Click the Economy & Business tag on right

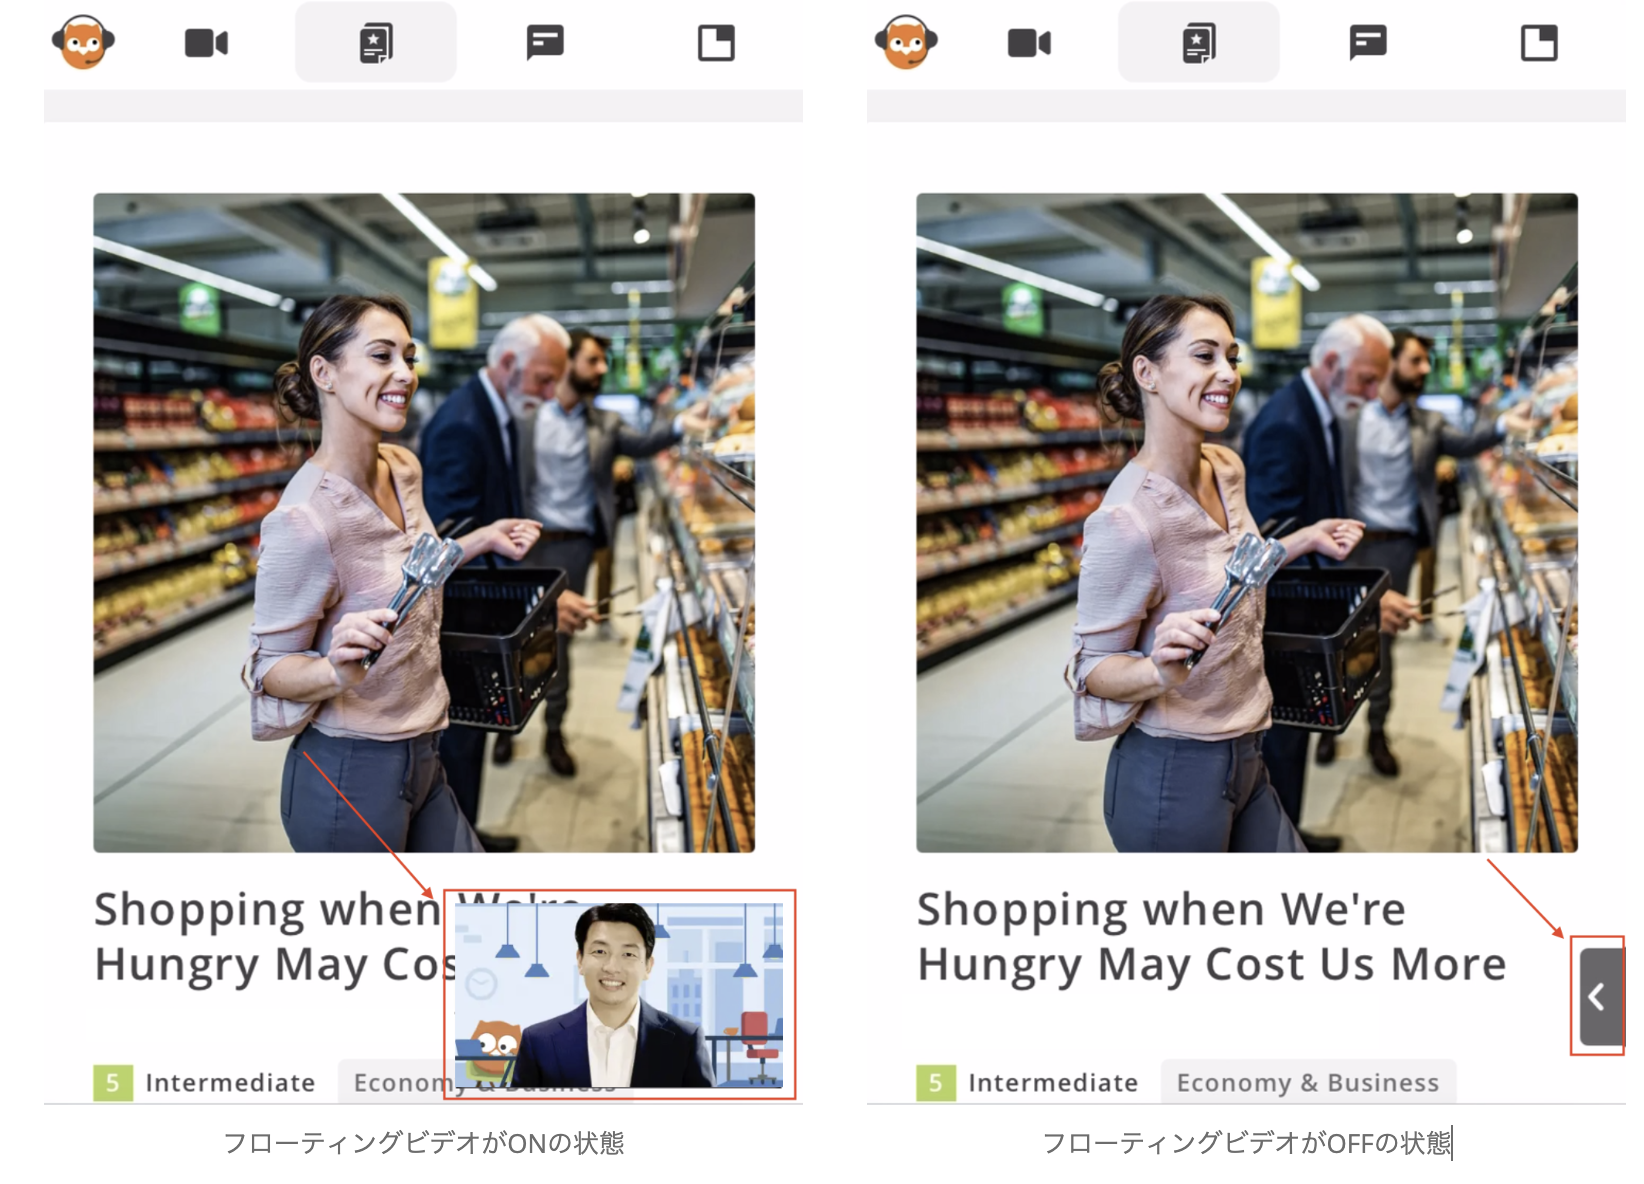(x=1308, y=1082)
